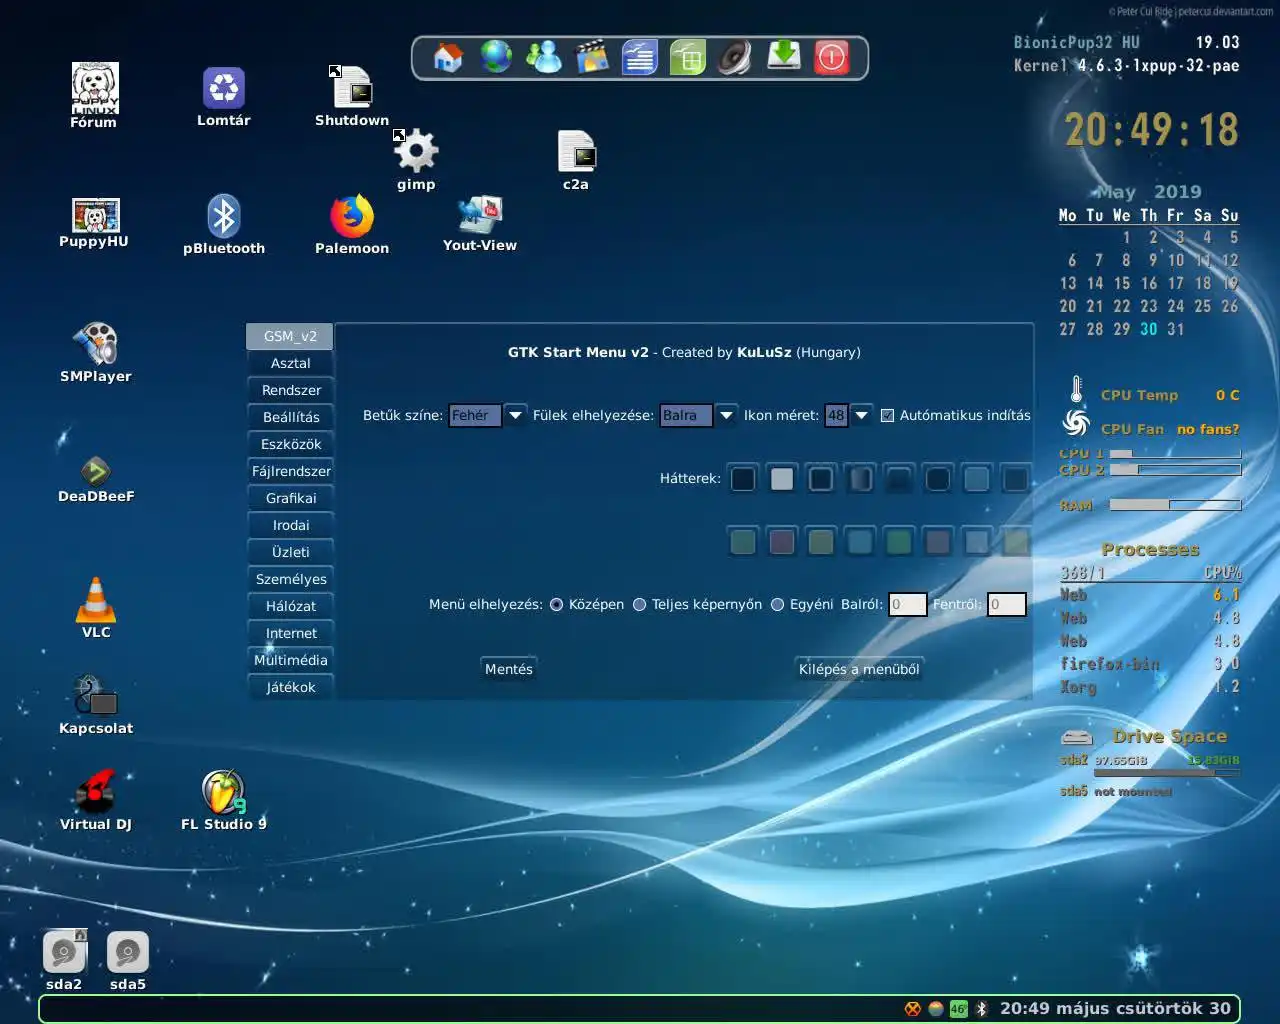Launch the web browser globe icon in the dock
1280x1024 pixels.
coord(495,57)
